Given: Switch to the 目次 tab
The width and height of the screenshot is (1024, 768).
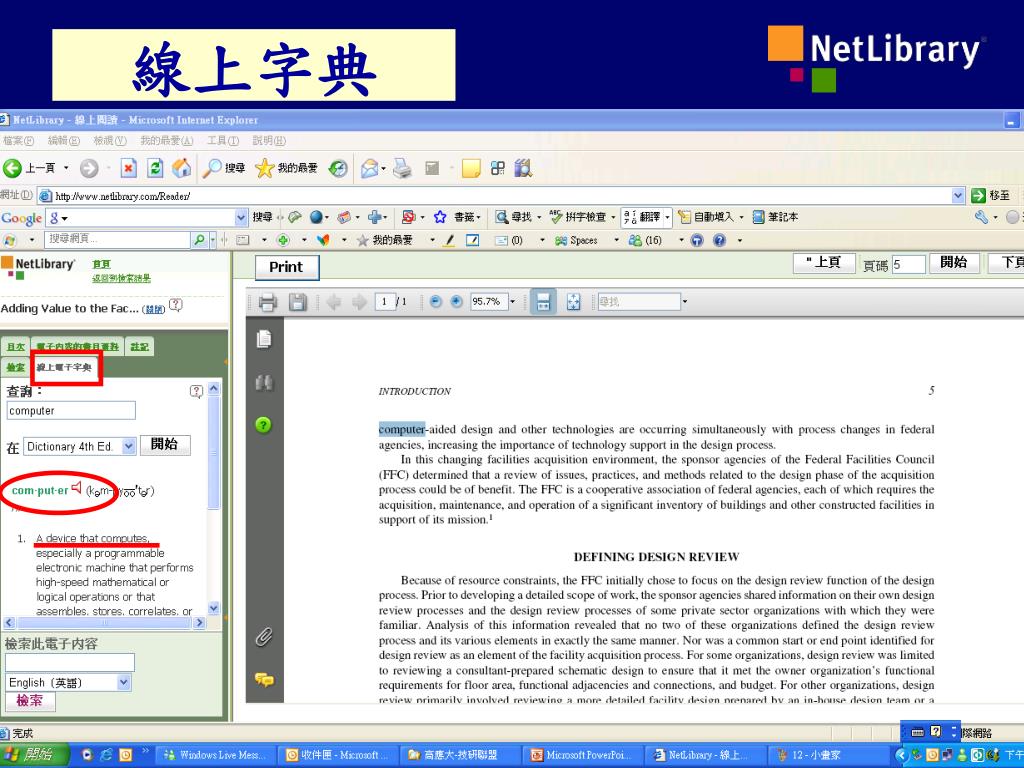Looking at the screenshot, I should (x=16, y=347).
